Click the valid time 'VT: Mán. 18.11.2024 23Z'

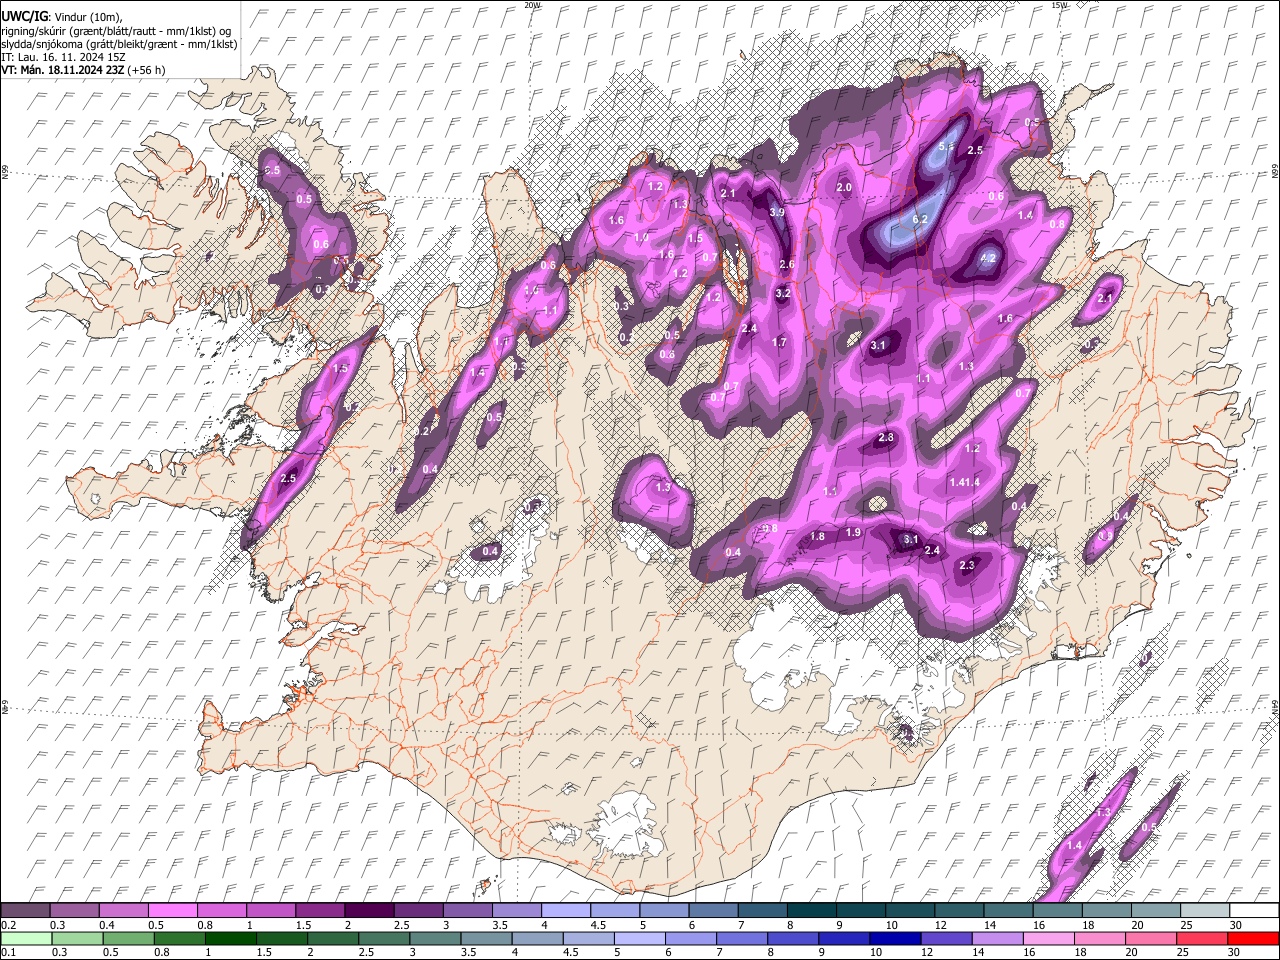point(62,70)
